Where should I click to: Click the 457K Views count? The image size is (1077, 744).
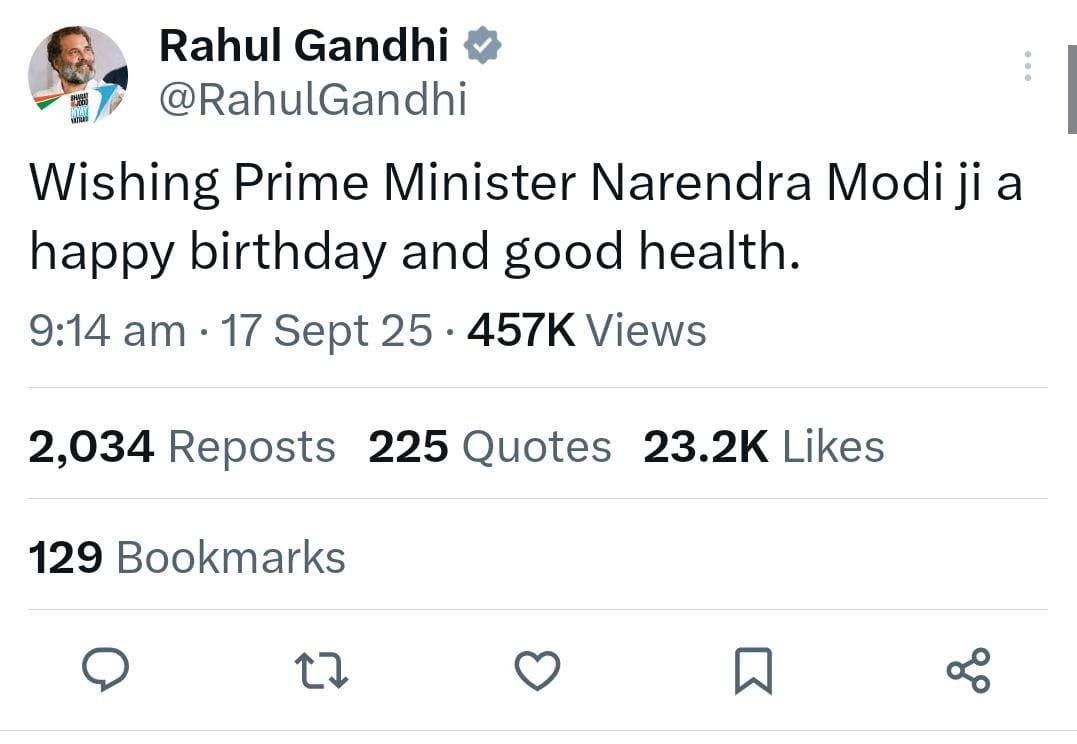click(x=586, y=330)
